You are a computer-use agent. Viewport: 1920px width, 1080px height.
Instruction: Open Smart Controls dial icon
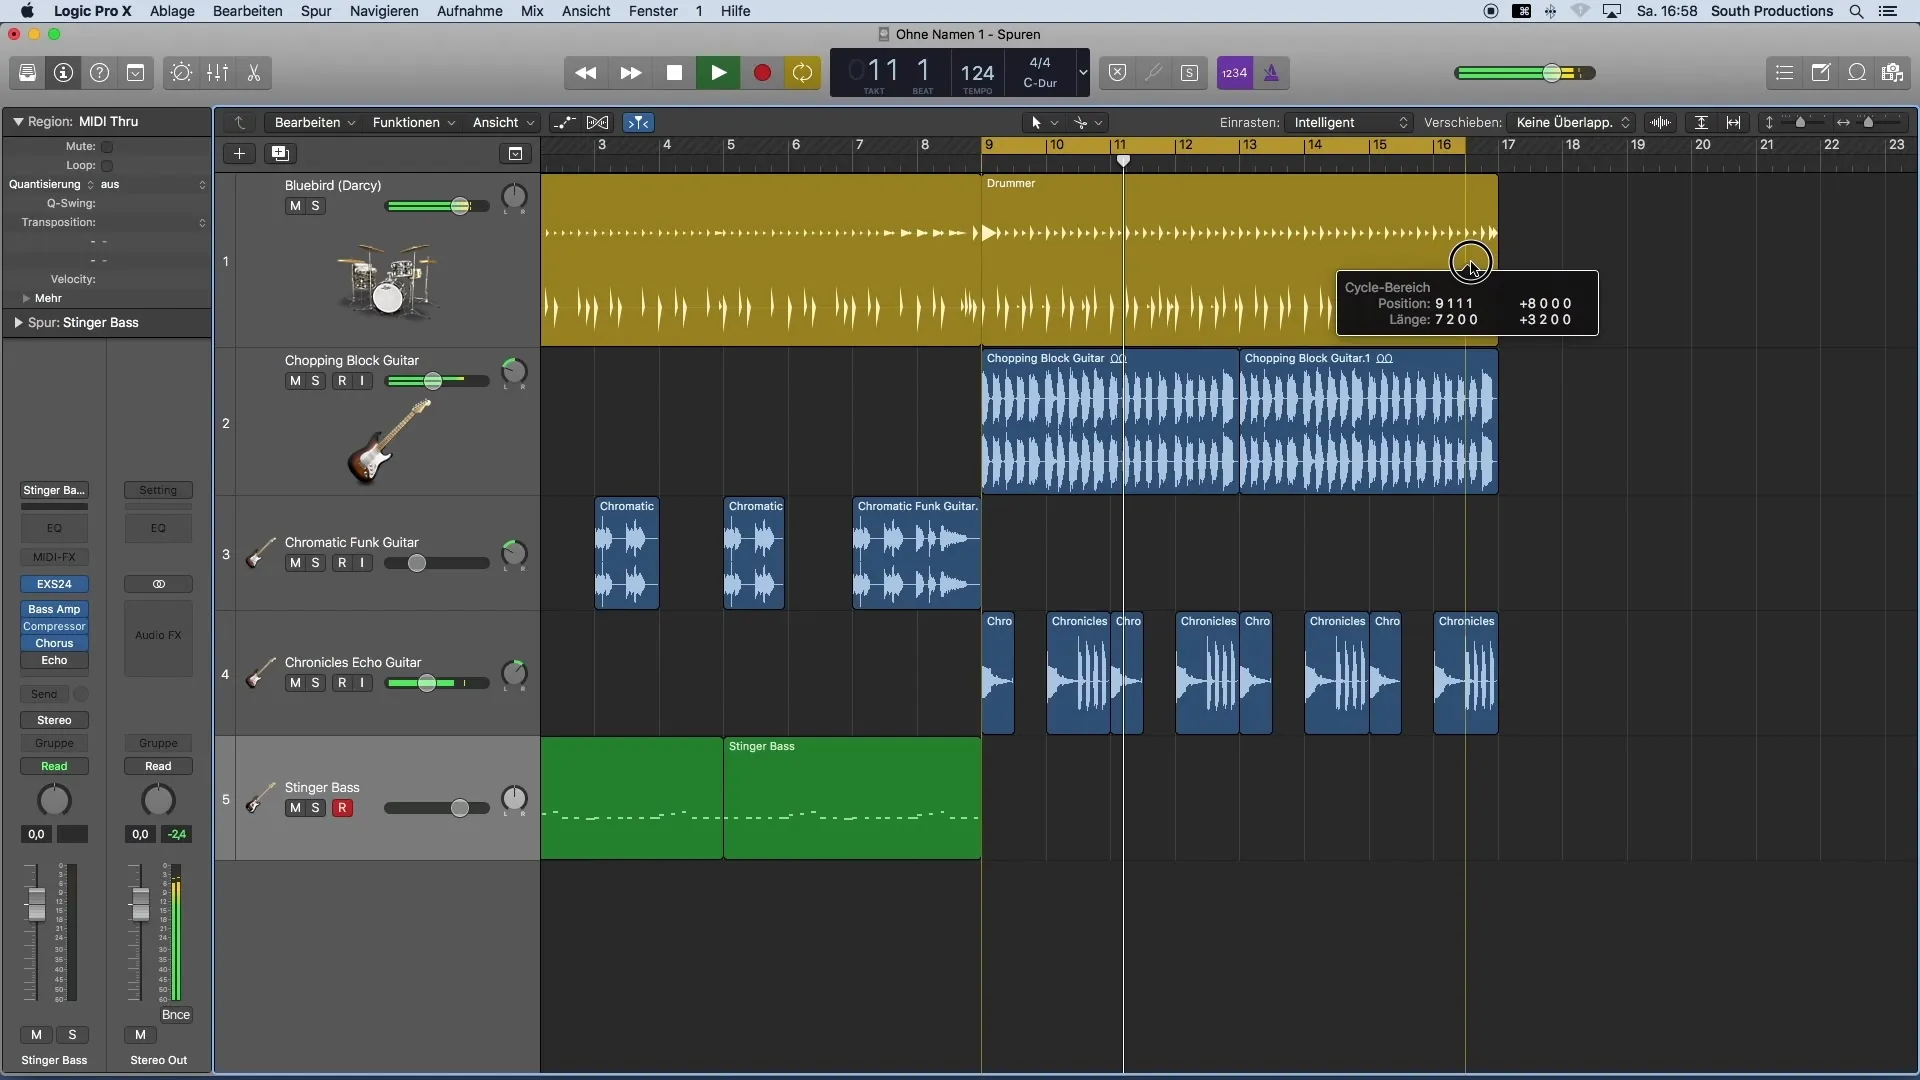[181, 73]
